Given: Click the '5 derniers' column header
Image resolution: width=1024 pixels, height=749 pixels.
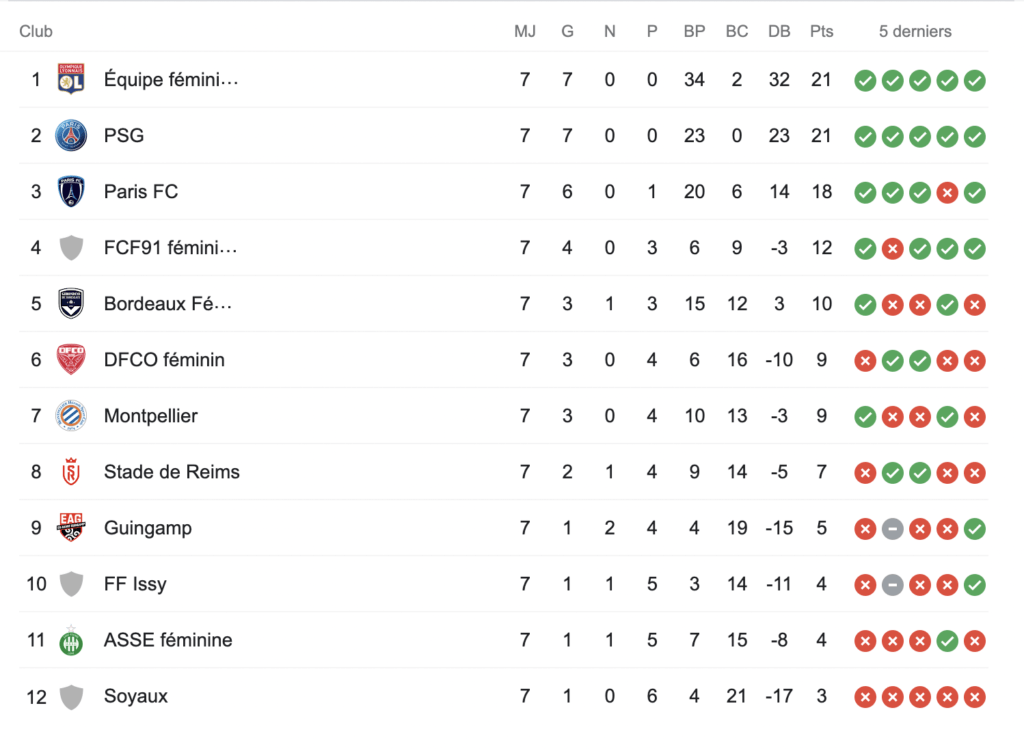Looking at the screenshot, I should point(915,31).
